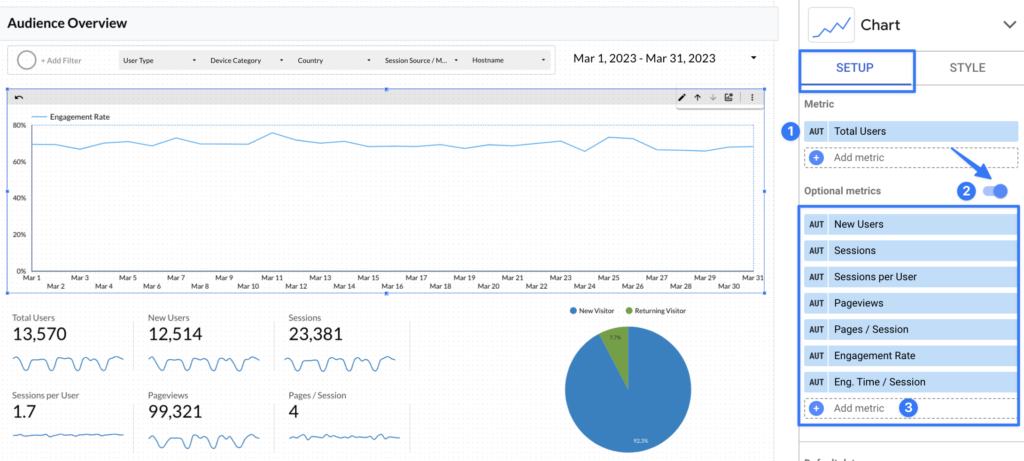The image size is (1024, 461).
Task: Select the Pageviews optional metric chip
Action: [911, 303]
